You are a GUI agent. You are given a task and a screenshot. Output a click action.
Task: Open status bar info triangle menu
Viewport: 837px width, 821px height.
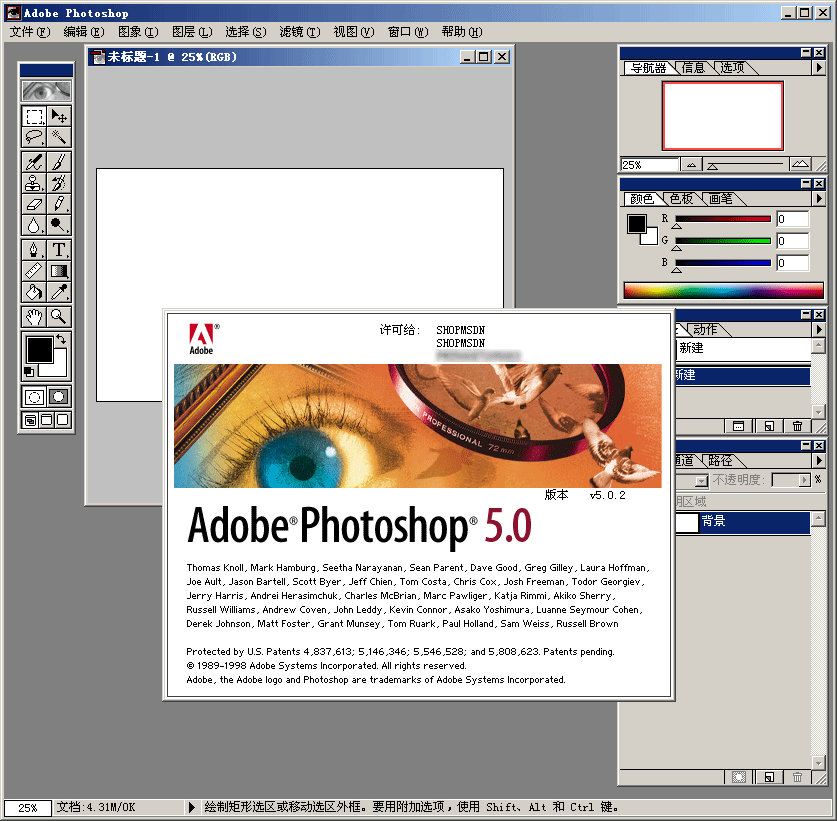[x=191, y=807]
